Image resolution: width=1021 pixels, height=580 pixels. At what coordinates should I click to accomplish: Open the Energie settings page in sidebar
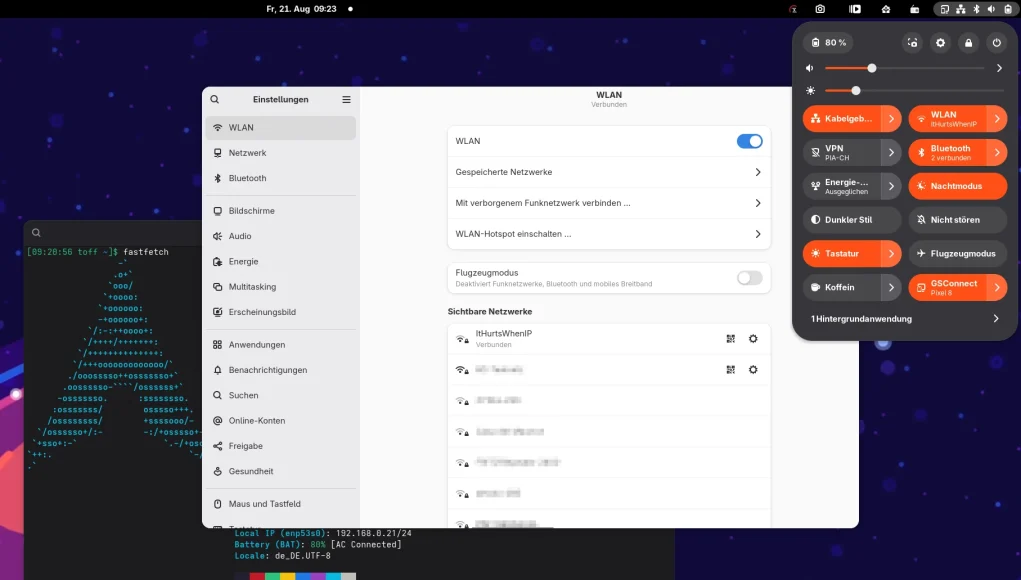(281, 262)
